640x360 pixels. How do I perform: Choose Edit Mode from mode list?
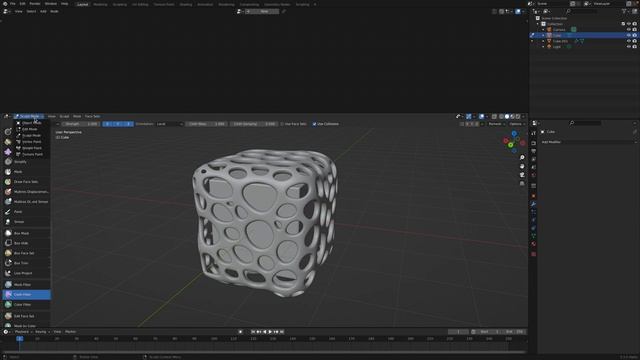coord(32,129)
